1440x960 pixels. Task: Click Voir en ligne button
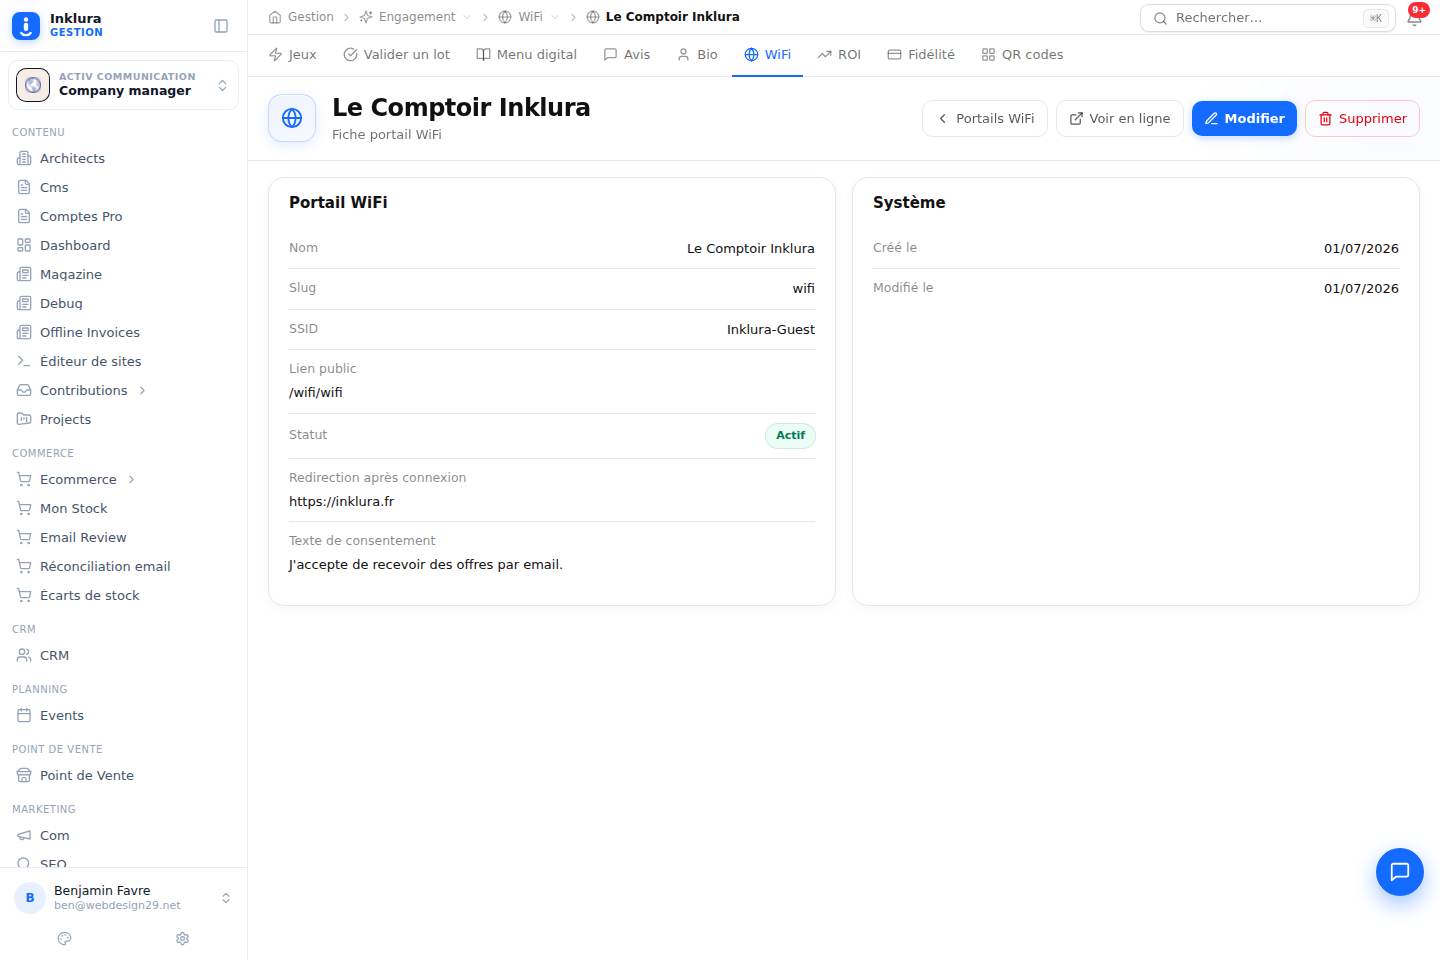(x=1120, y=118)
